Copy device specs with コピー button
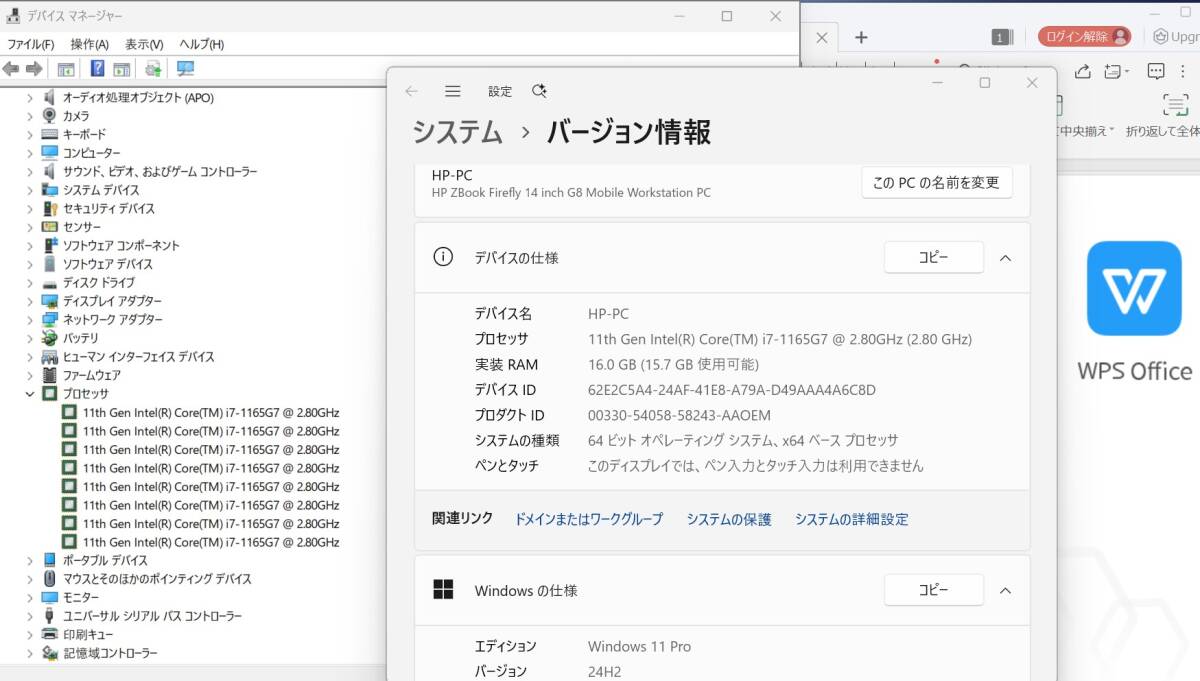Screen dimensions: 1200x681 (933, 258)
